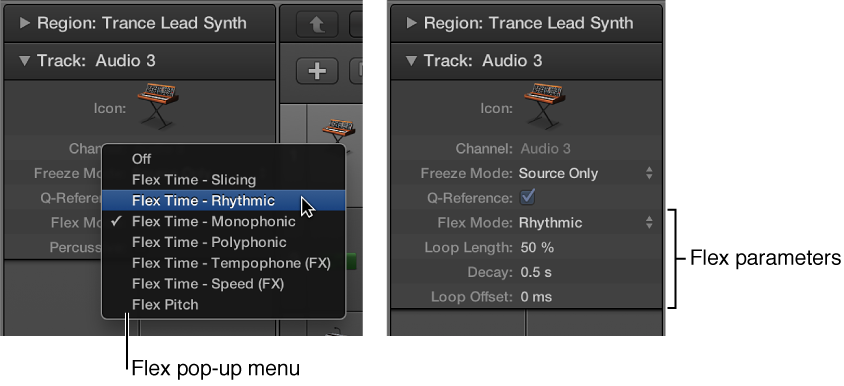Uncheck the Q-Reference checkbox
The height and width of the screenshot is (386, 844).
point(527,198)
